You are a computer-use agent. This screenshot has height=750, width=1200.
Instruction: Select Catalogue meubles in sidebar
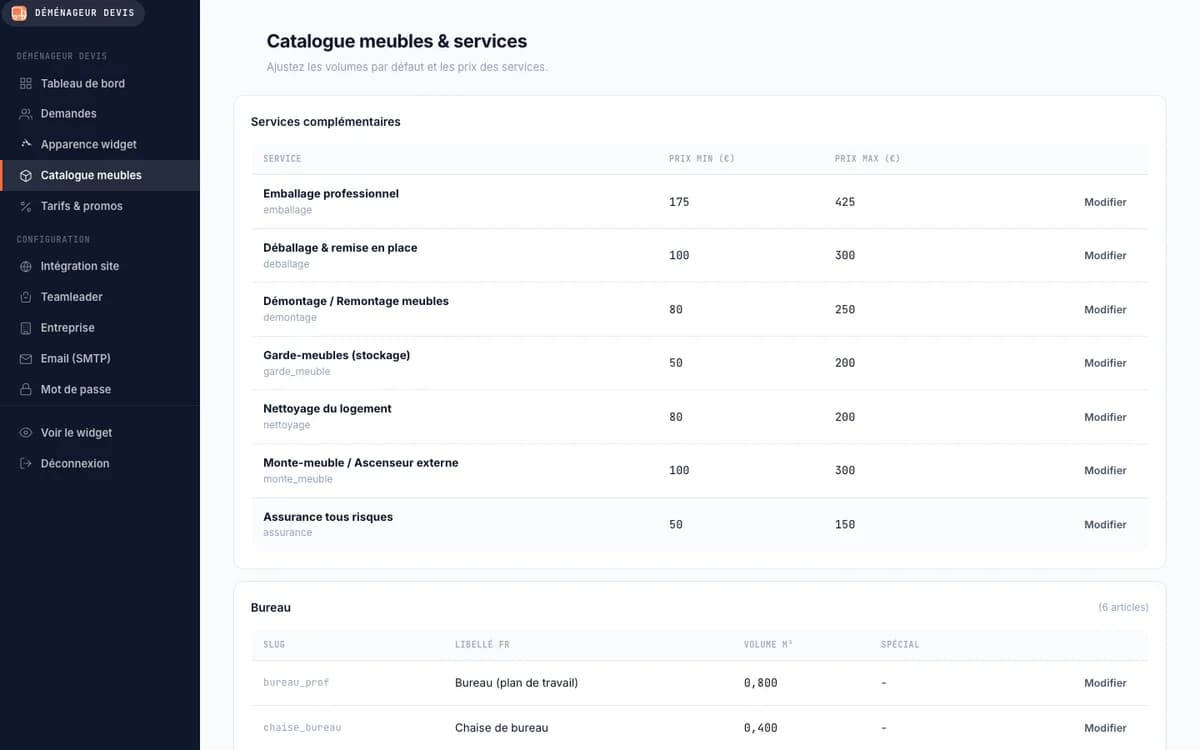click(100, 175)
